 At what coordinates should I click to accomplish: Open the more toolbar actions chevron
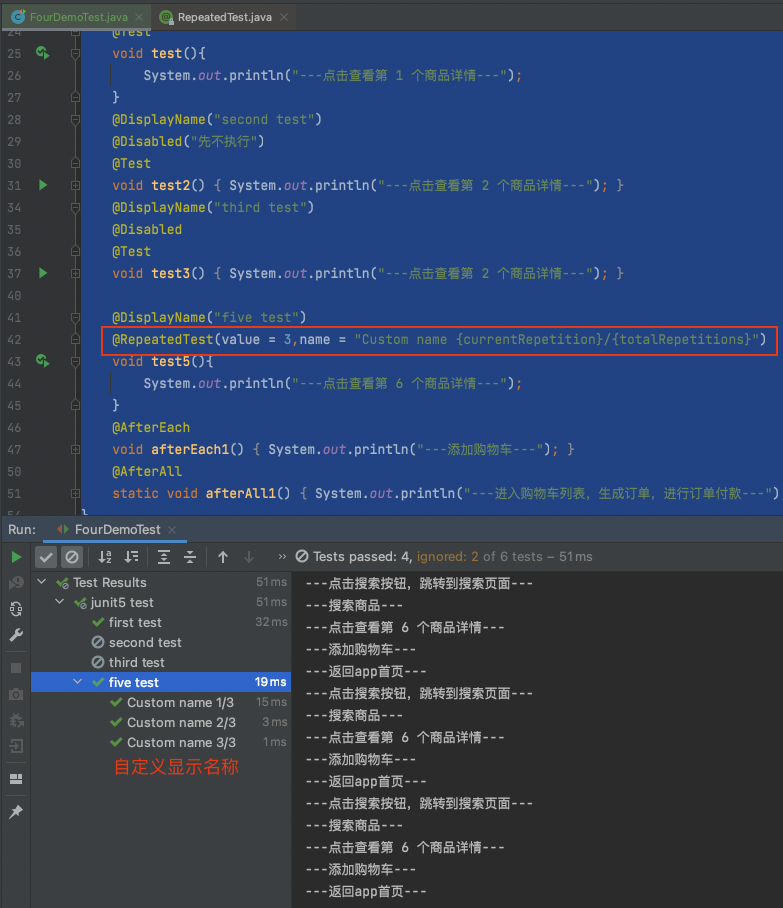coord(282,556)
